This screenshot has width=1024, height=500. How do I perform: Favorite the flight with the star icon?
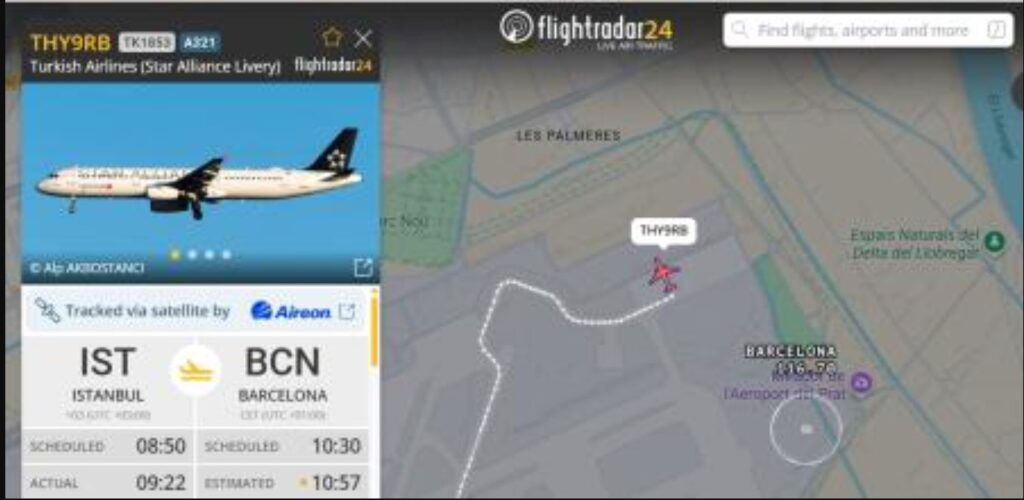pyautogui.click(x=332, y=39)
